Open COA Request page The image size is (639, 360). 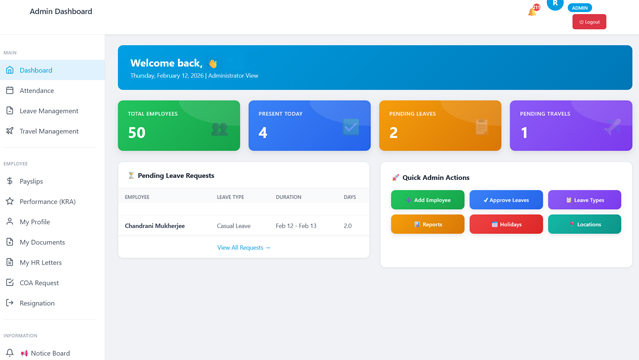click(x=52, y=283)
